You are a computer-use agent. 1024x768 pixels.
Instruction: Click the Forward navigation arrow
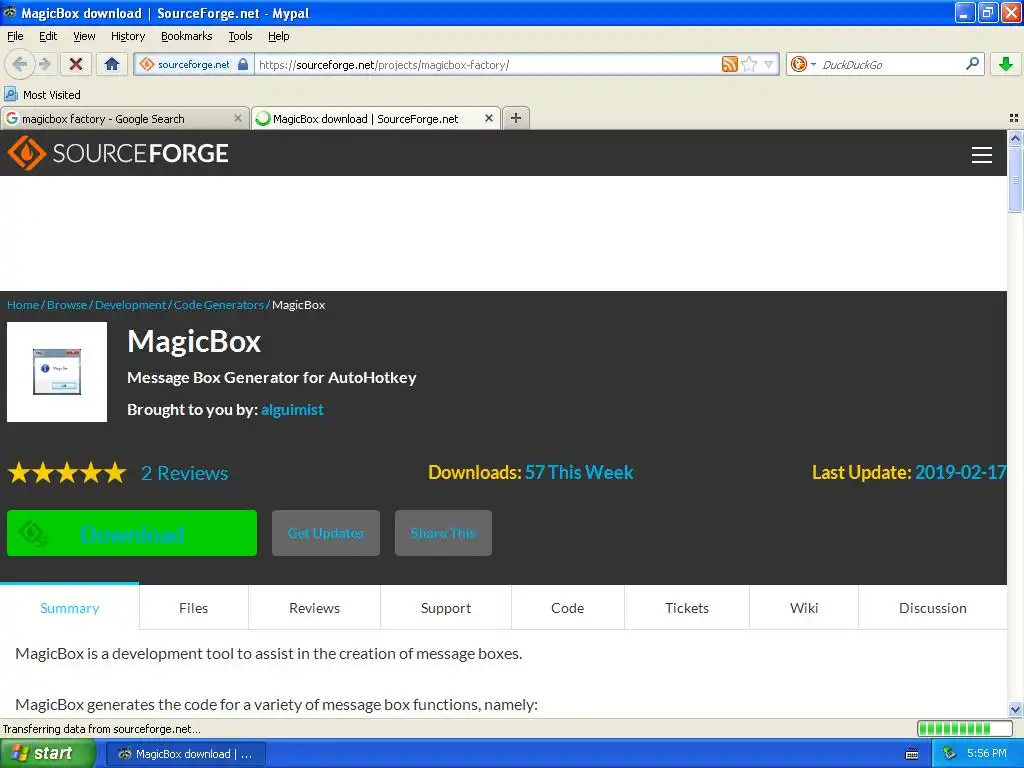point(44,64)
